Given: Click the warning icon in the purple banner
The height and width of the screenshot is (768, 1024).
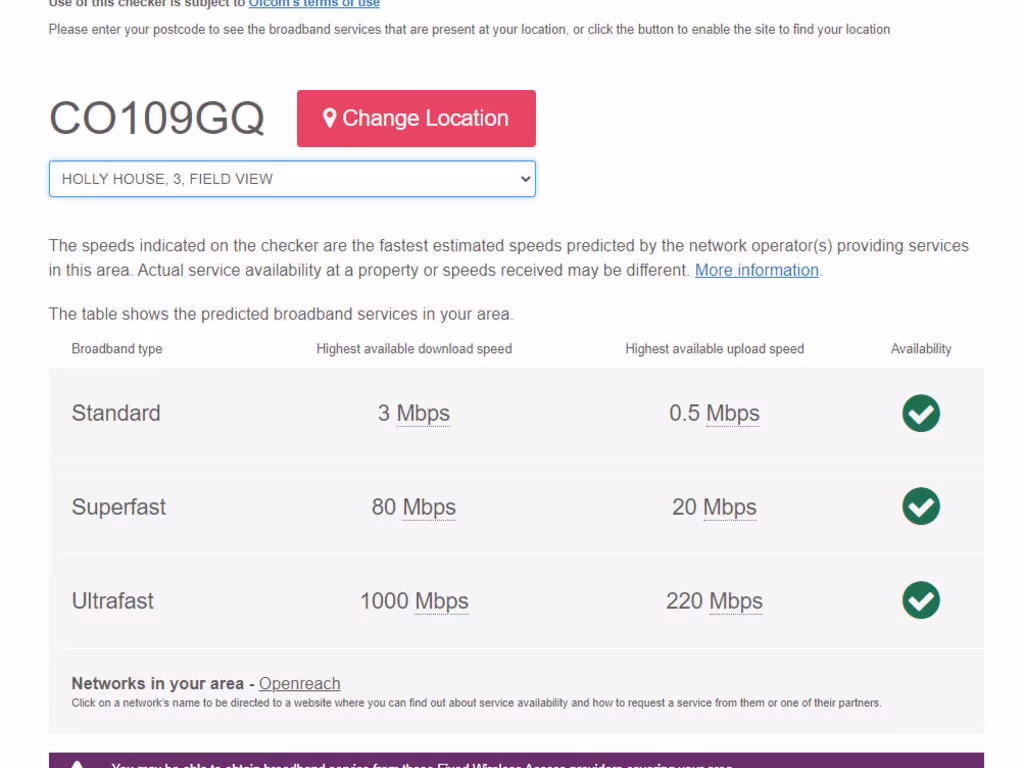Looking at the screenshot, I should point(77,764).
